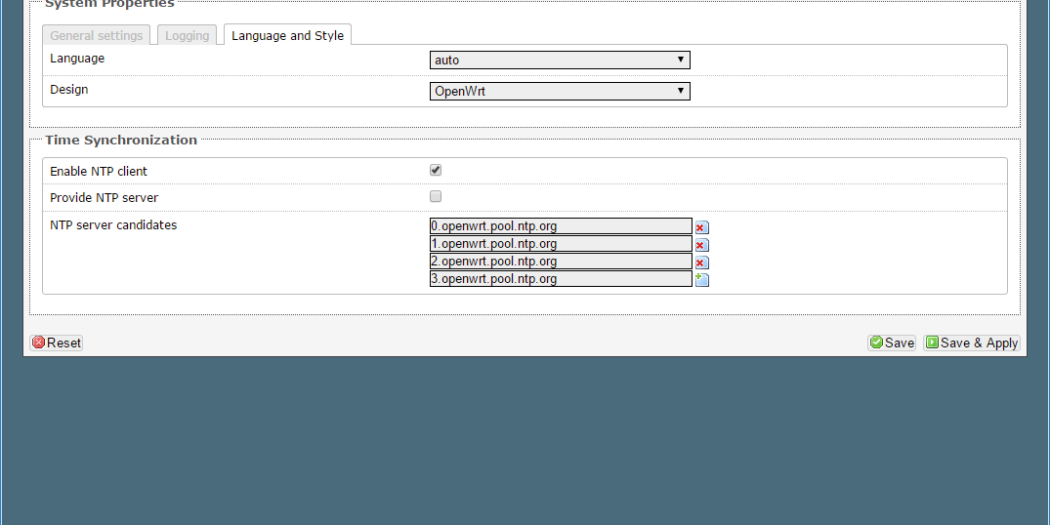Remove the 1.openwrt.pool.ntp.org server entry
Viewport: 1050px width, 525px height.
(701, 245)
